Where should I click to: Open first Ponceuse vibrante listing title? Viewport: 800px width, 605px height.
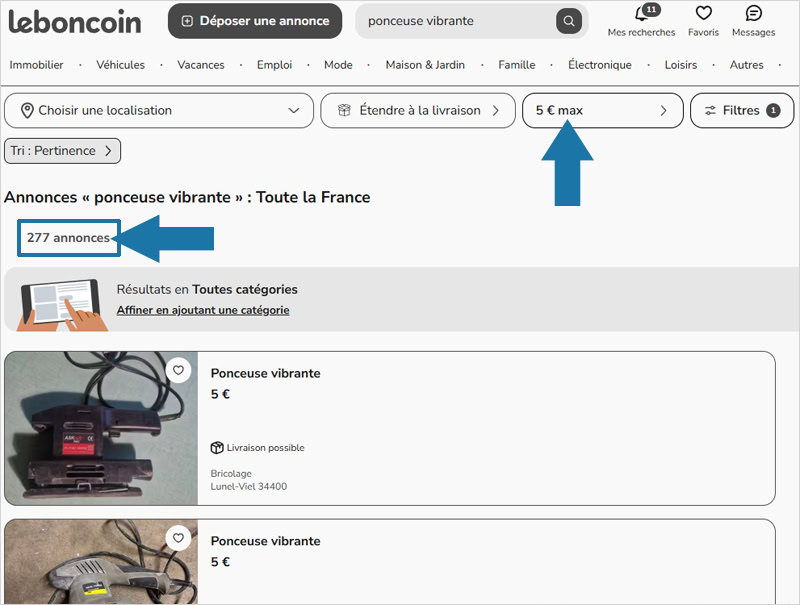[265, 373]
